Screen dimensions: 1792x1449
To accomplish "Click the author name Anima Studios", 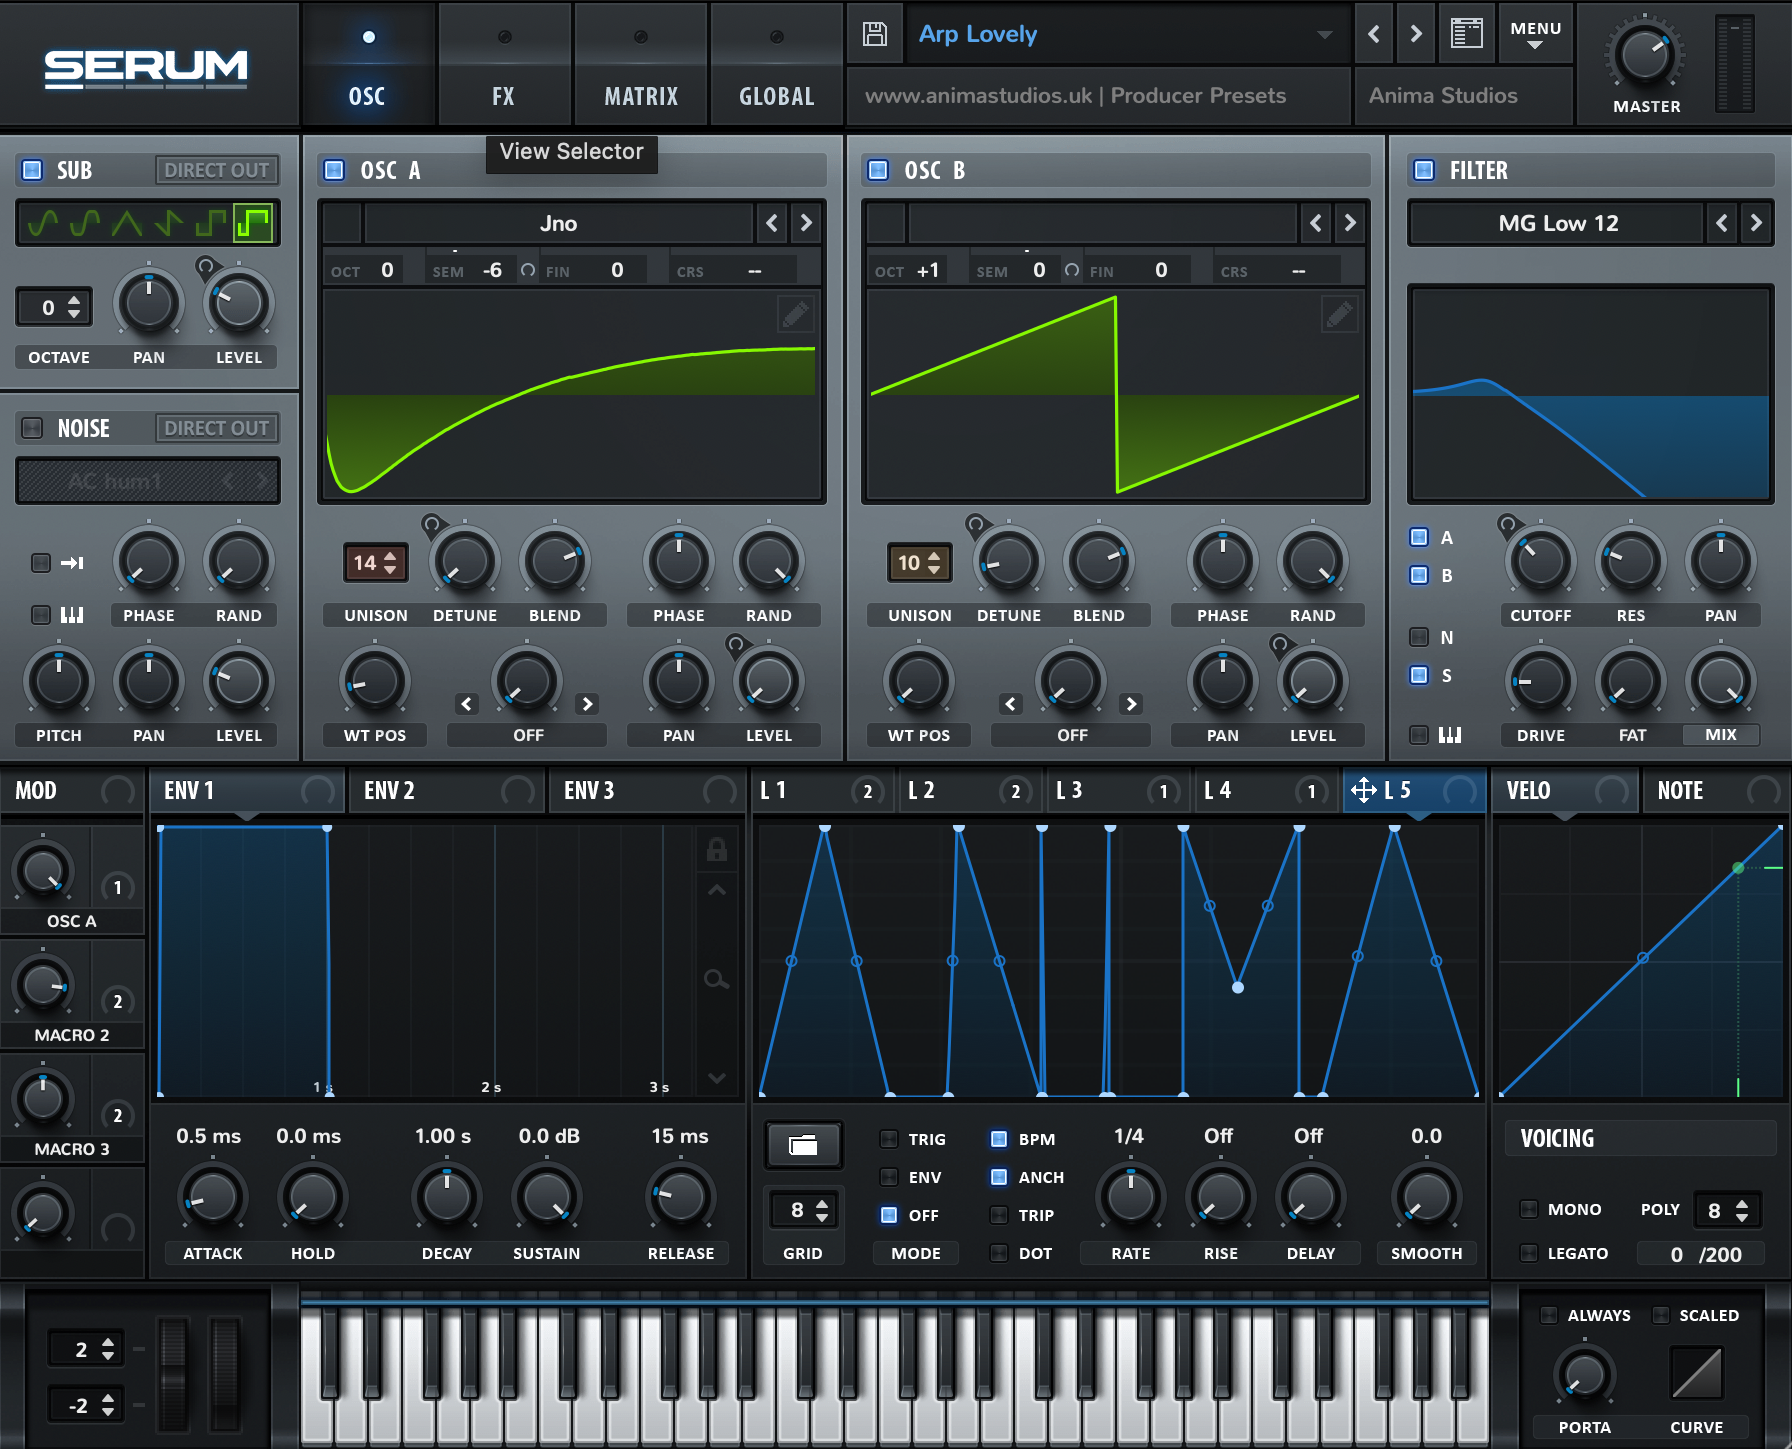I will tap(1443, 96).
